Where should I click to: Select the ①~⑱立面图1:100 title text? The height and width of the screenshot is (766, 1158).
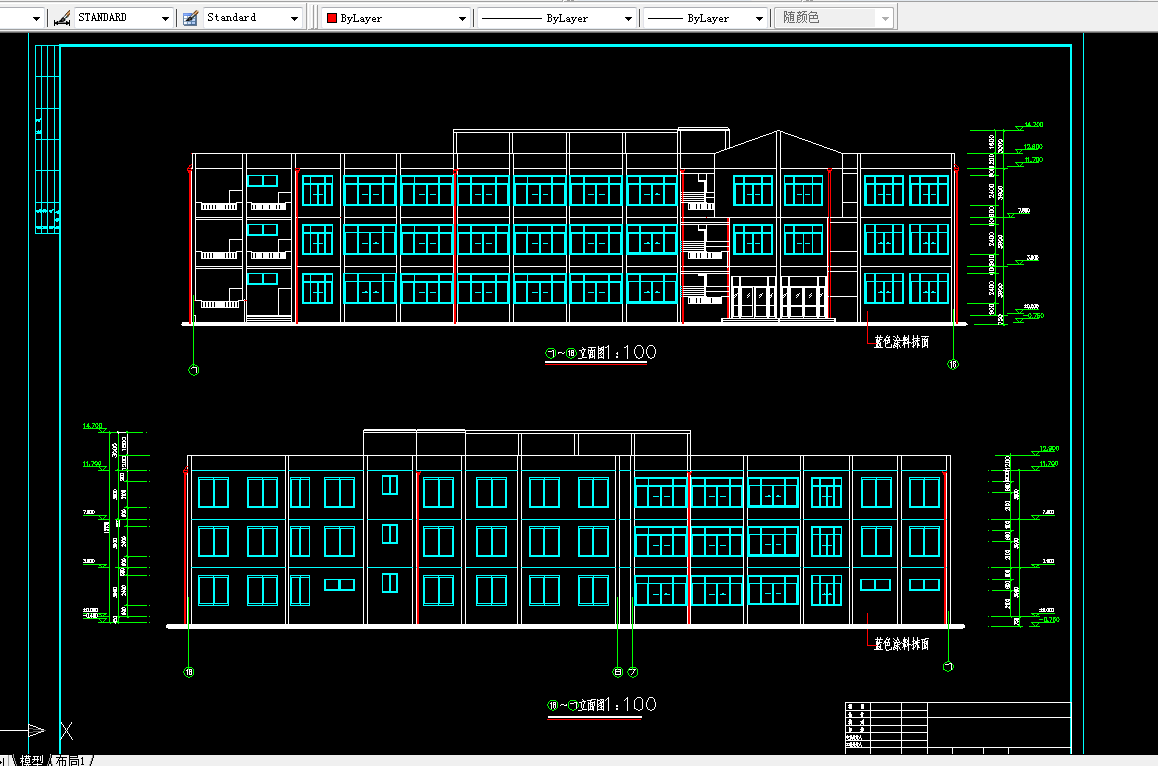click(600, 353)
